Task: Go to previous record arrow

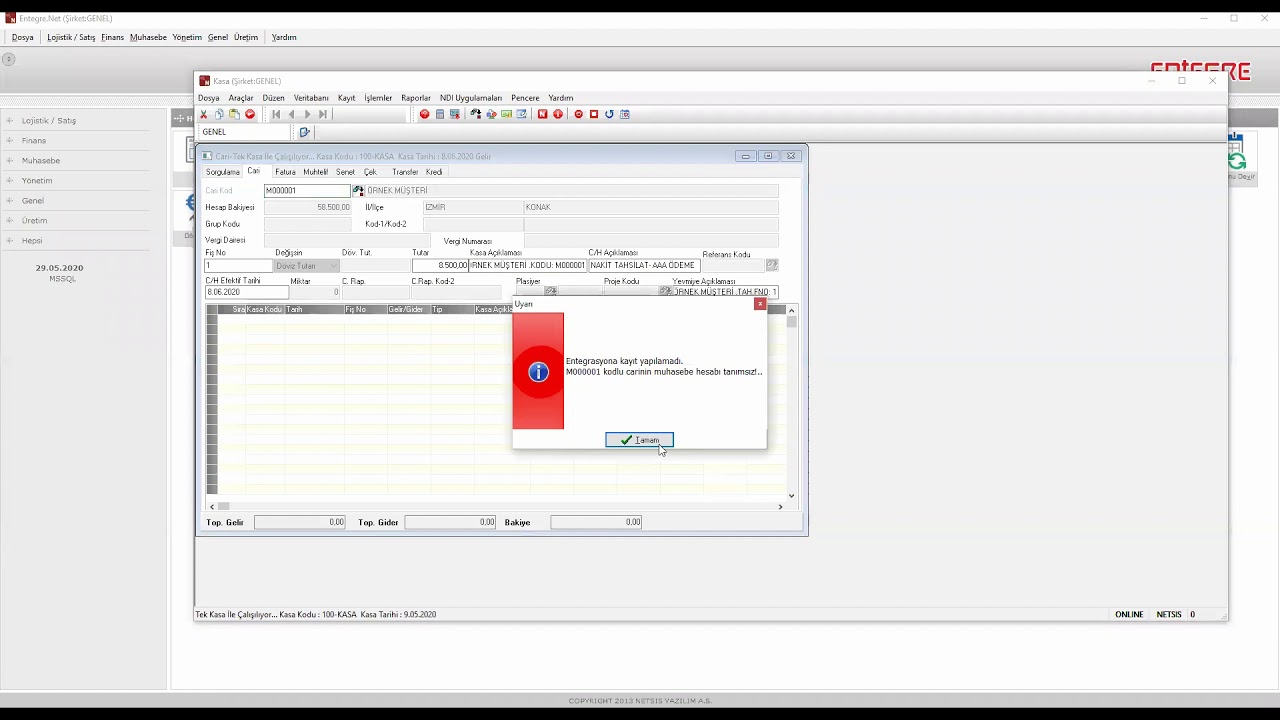Action: point(291,114)
